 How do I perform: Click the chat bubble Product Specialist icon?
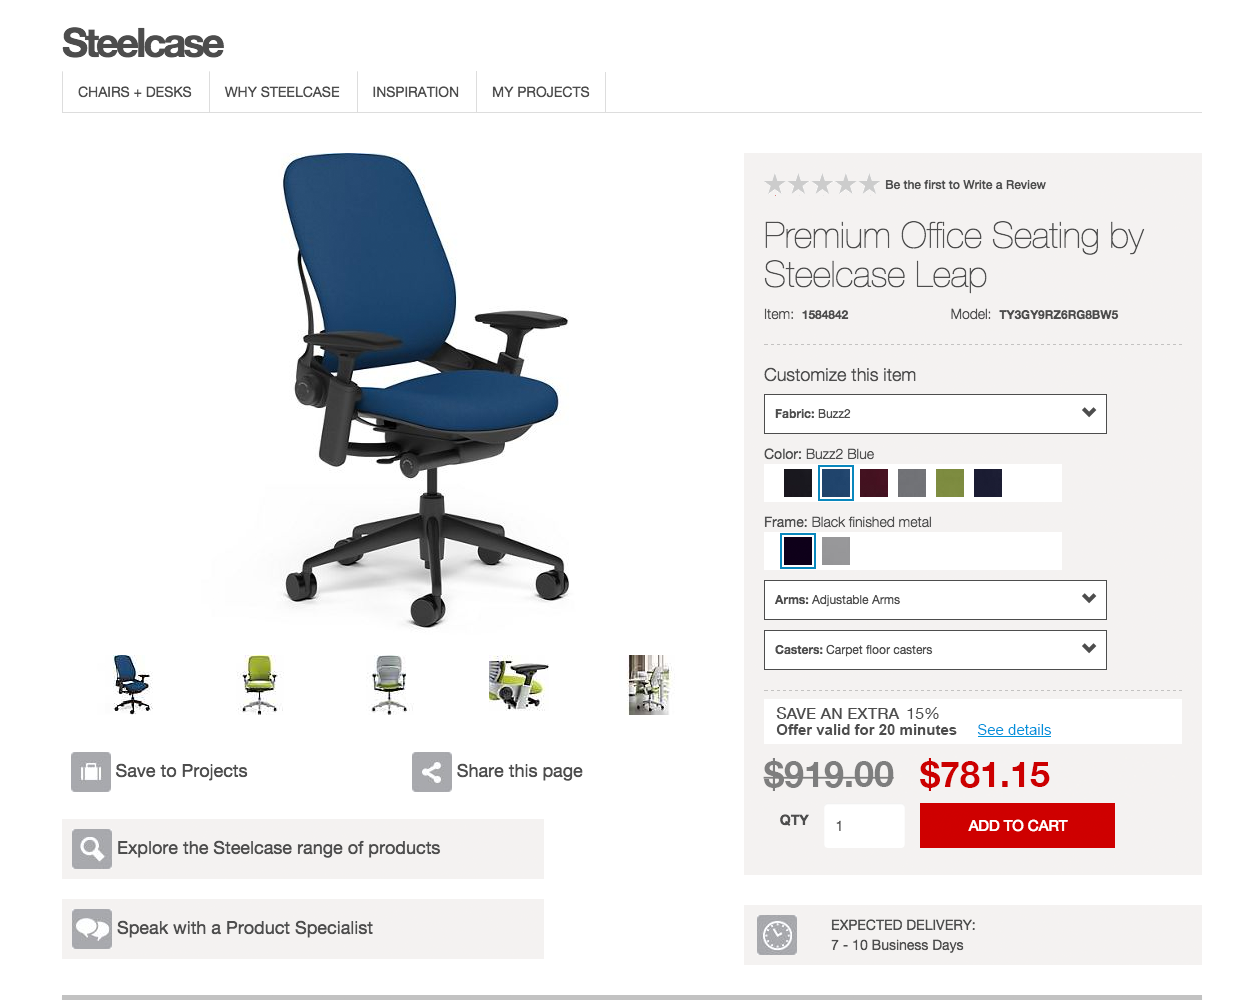[x=92, y=929]
